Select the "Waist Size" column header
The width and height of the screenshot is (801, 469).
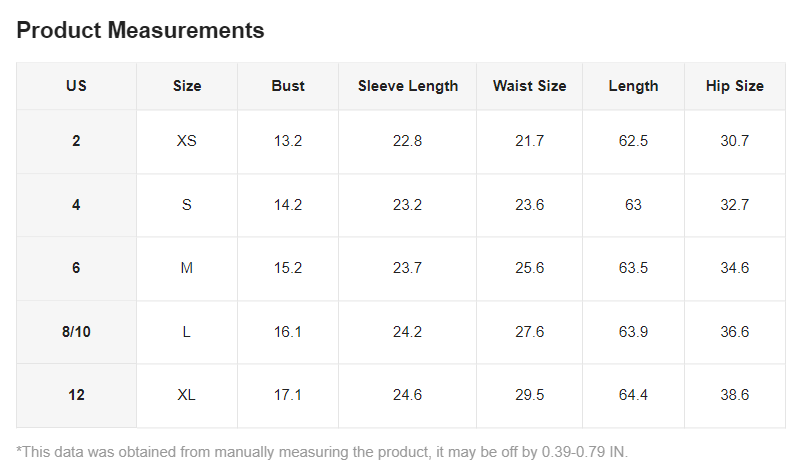coord(529,86)
